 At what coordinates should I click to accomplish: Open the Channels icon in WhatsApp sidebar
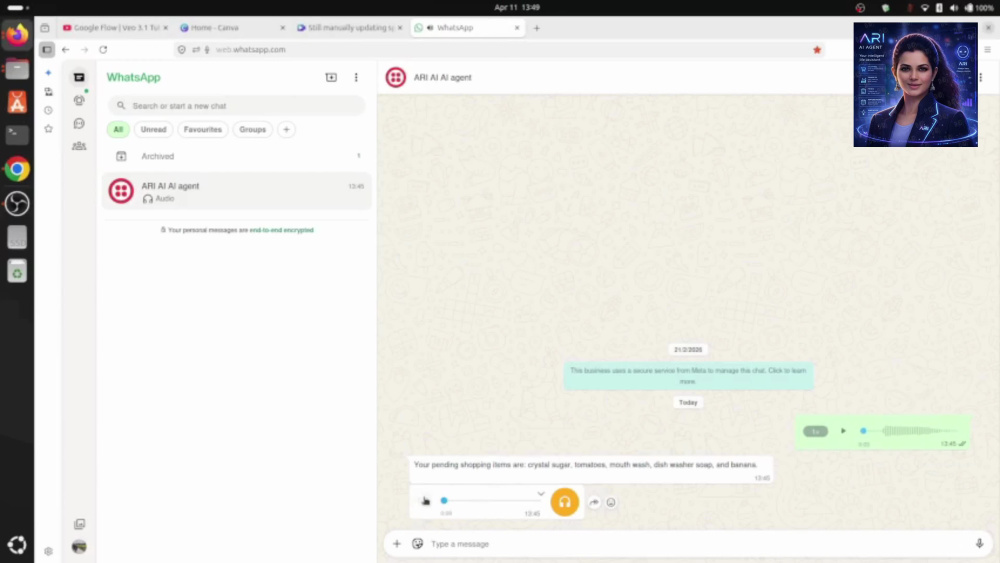tap(79, 123)
